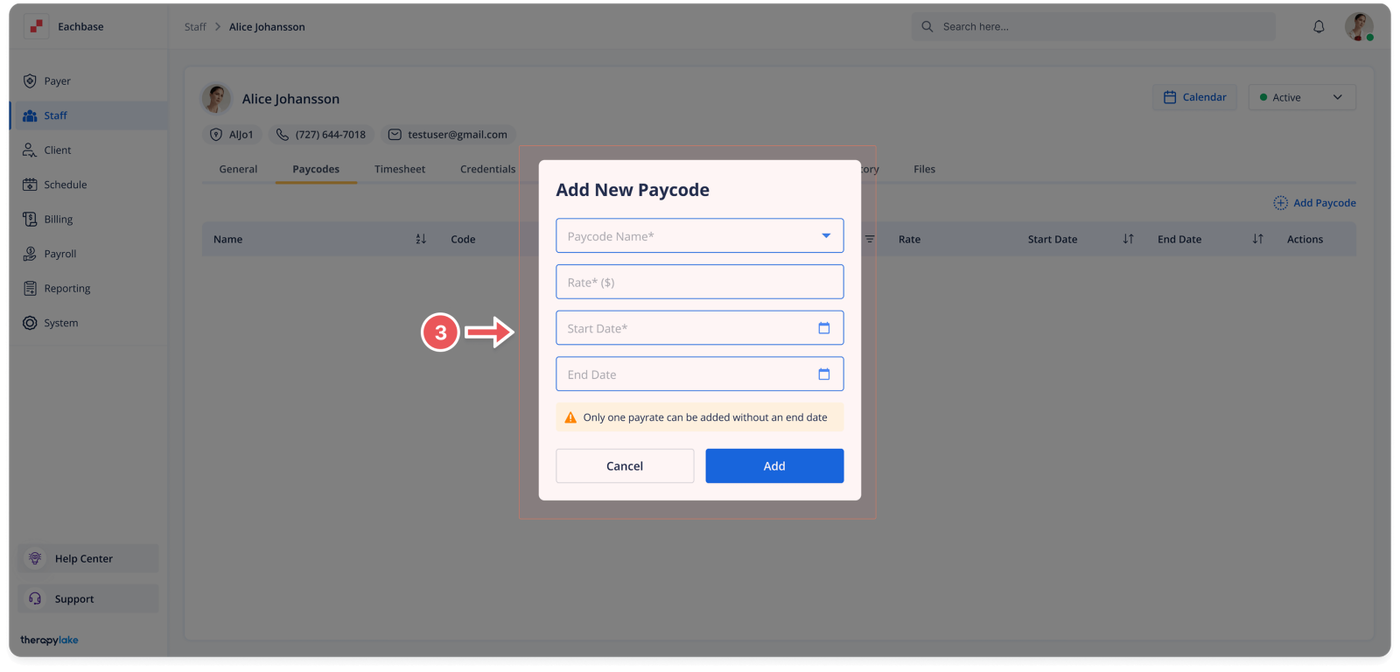The image size is (1400, 672).
Task: Sort table by Name column arrows
Action: [420, 239]
